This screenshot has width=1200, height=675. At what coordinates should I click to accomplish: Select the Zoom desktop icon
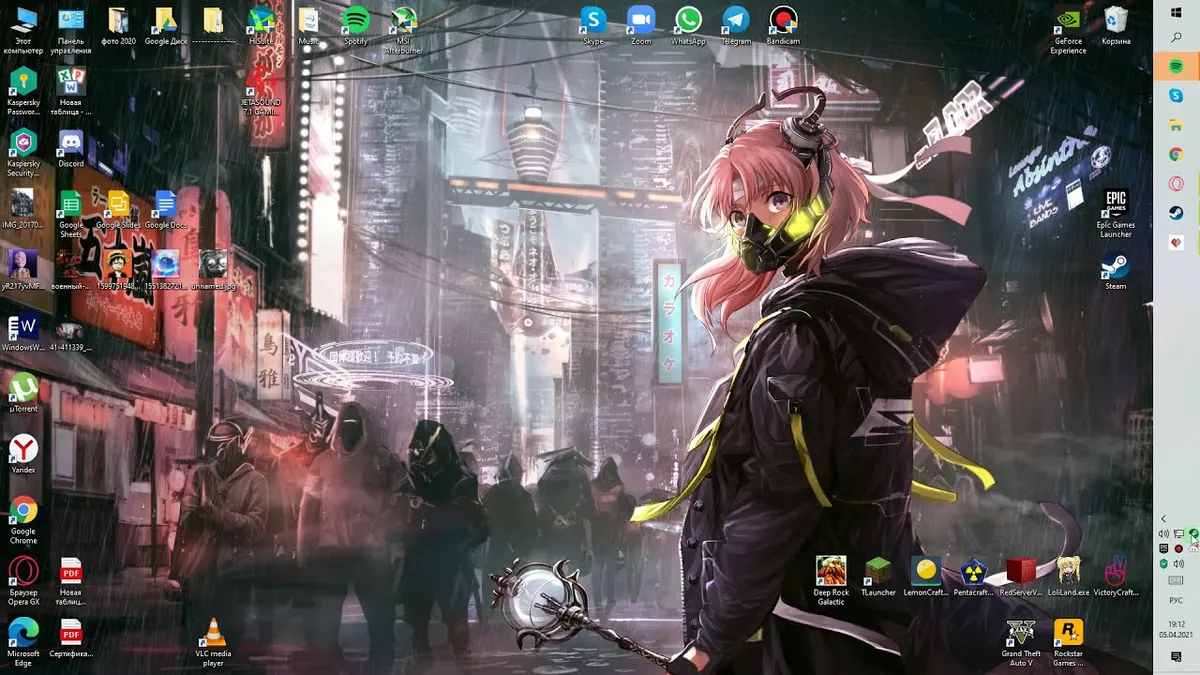[x=641, y=26]
